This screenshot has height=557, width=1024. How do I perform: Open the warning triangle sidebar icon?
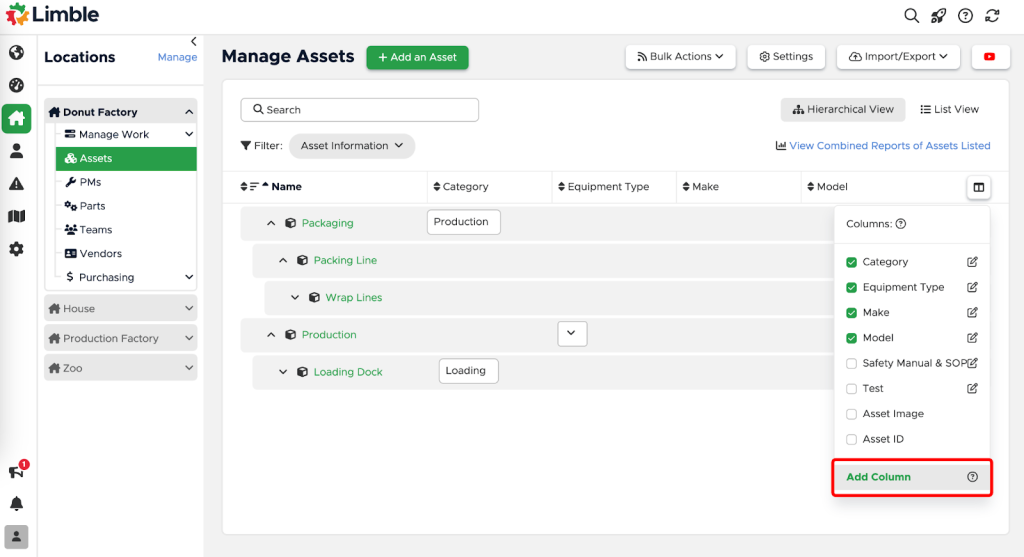click(16, 183)
